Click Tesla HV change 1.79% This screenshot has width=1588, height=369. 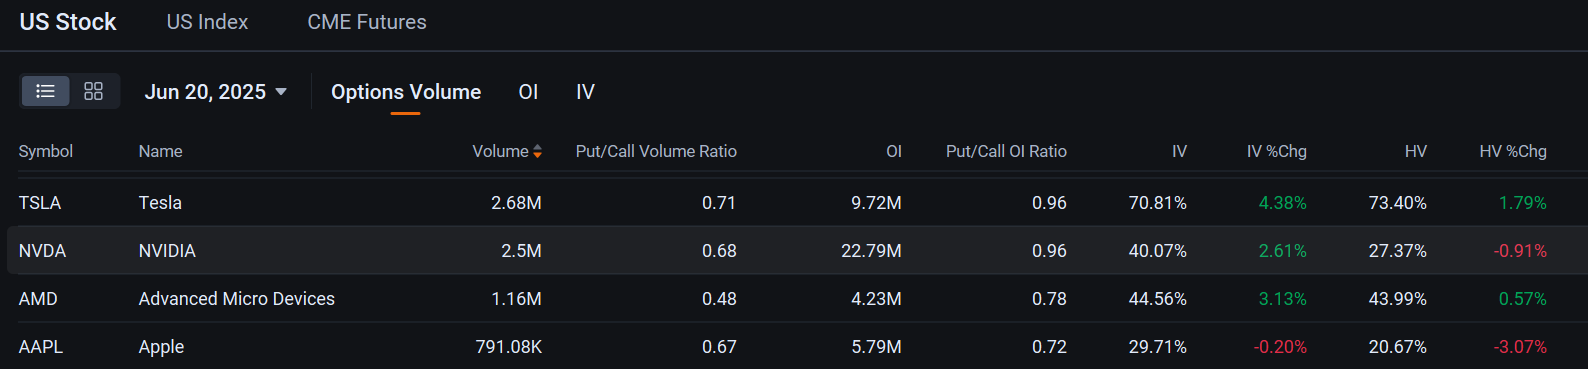[x=1522, y=203]
